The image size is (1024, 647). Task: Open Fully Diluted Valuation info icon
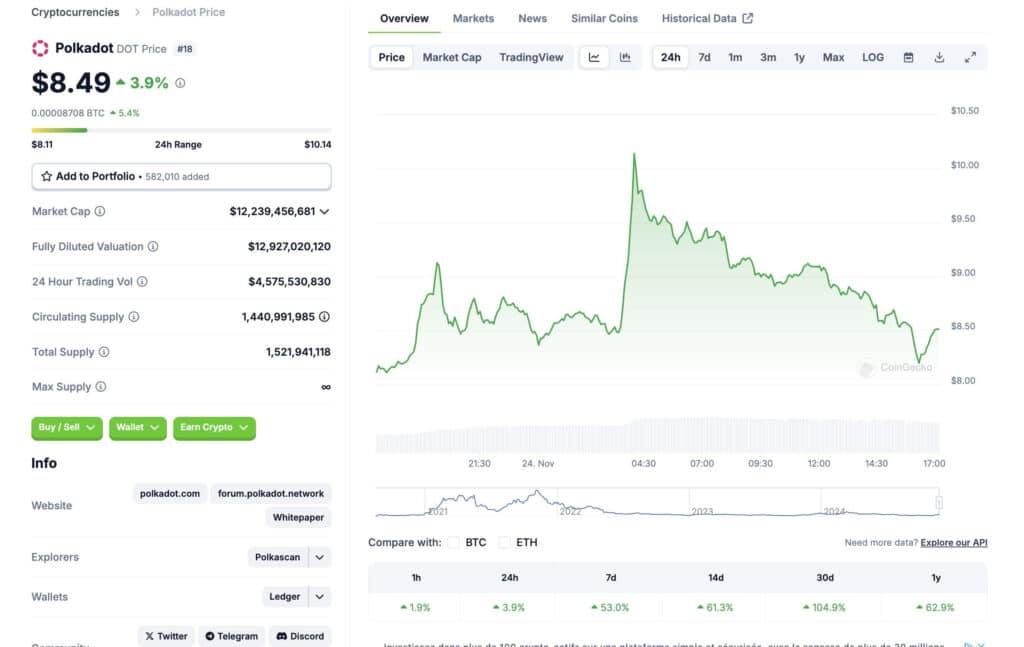[153, 247]
